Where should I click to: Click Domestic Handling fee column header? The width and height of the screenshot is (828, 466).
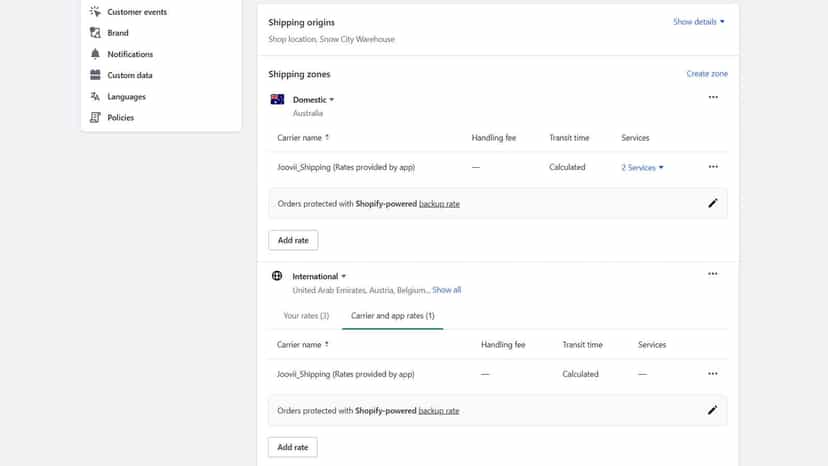click(x=493, y=138)
